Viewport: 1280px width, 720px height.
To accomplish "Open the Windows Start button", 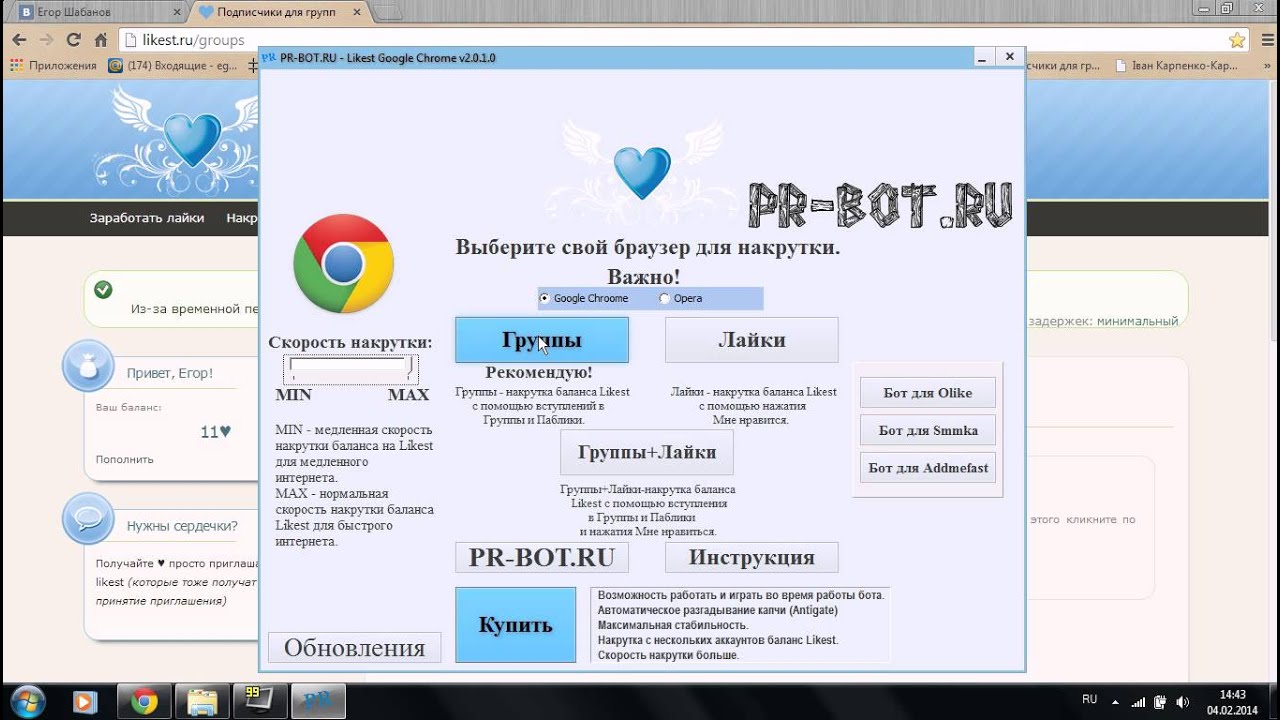I will [27, 701].
